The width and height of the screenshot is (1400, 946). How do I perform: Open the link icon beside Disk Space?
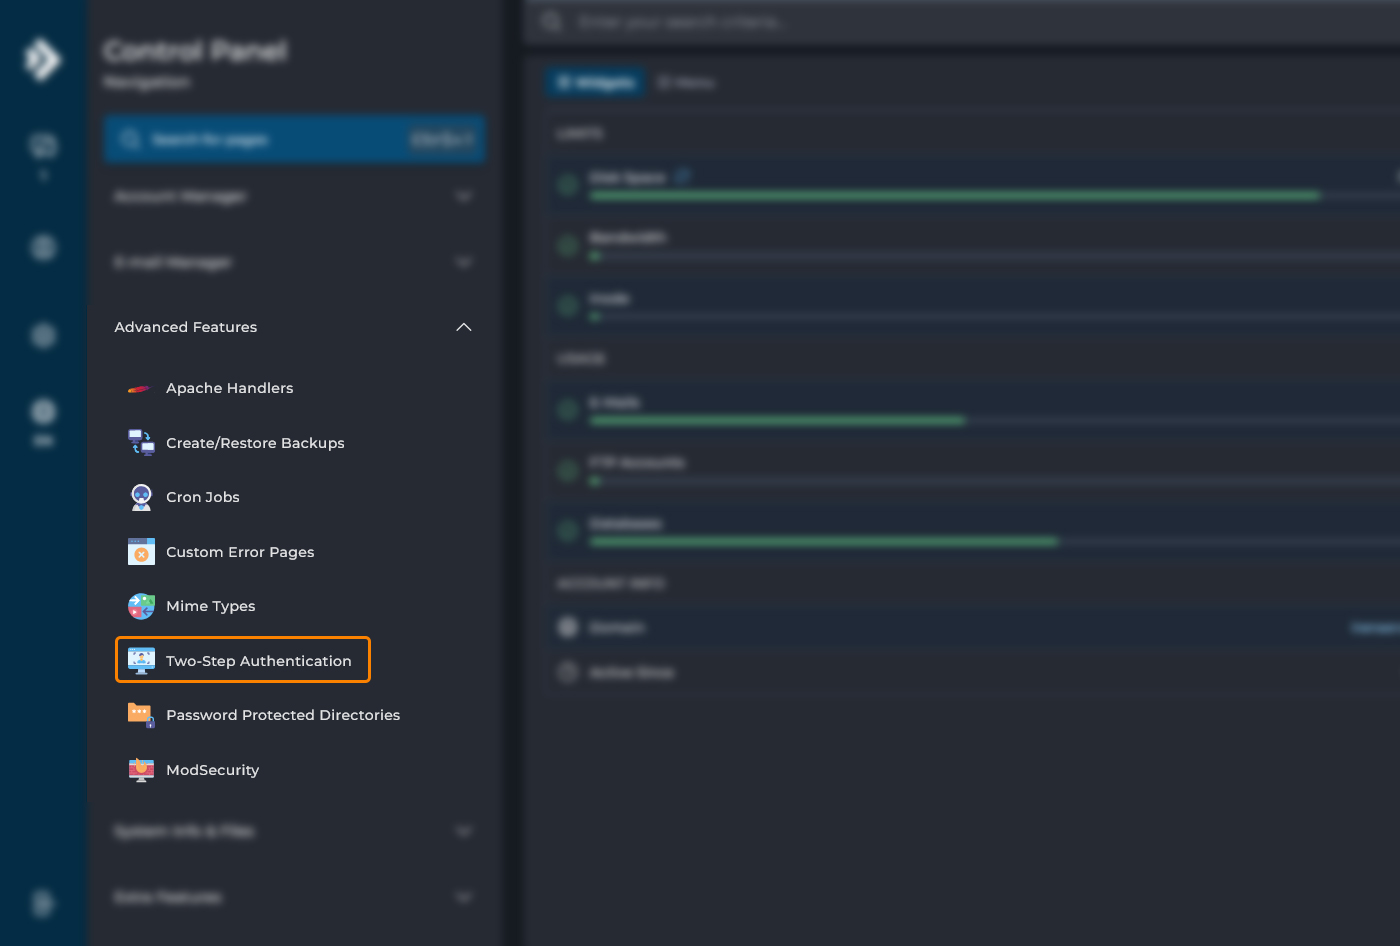[x=682, y=177]
